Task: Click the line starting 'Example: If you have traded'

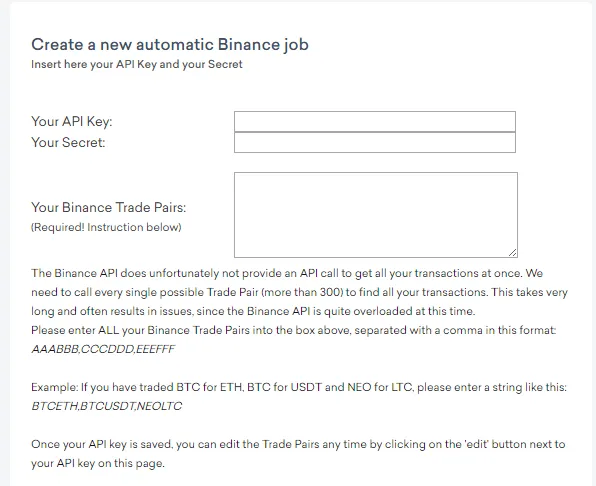Action: coord(299,387)
